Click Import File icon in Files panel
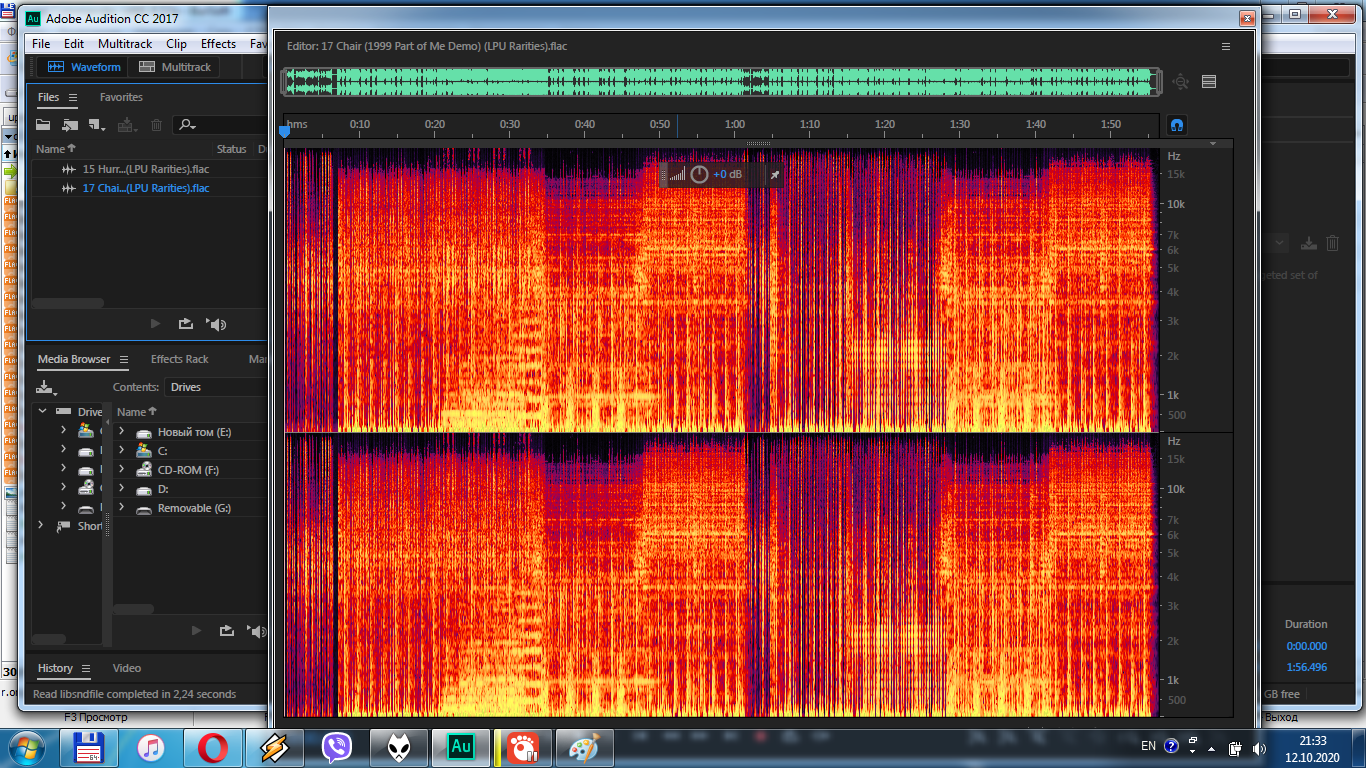 click(69, 125)
